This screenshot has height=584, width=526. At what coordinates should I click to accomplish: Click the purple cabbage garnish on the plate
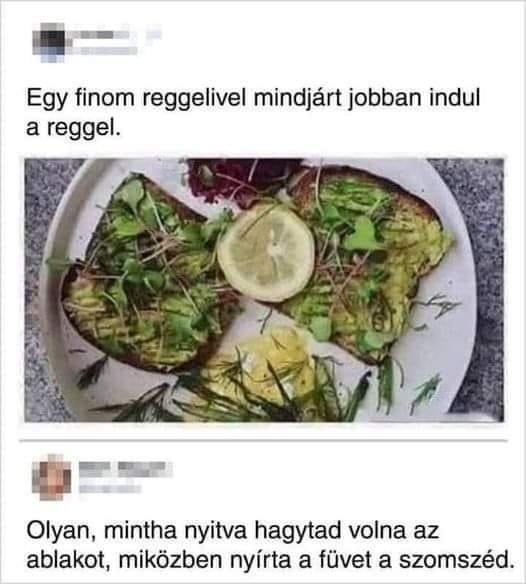tap(242, 178)
